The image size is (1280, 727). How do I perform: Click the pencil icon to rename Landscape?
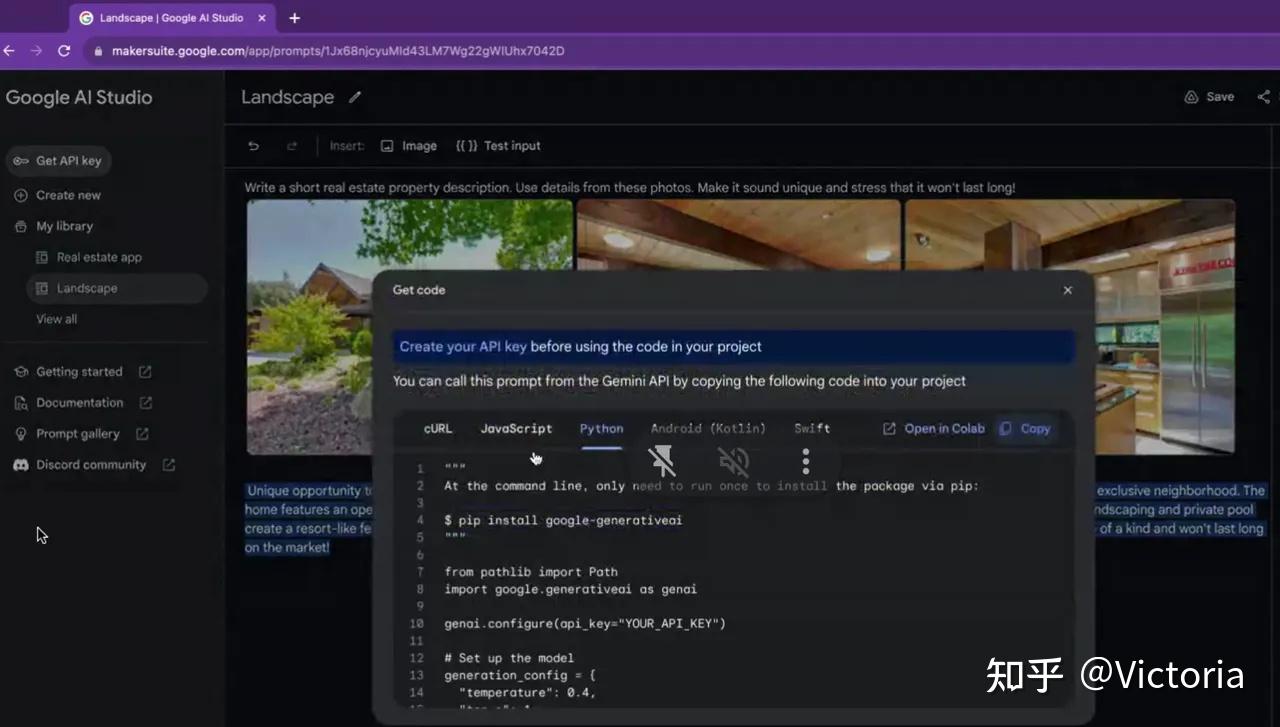[x=354, y=97]
